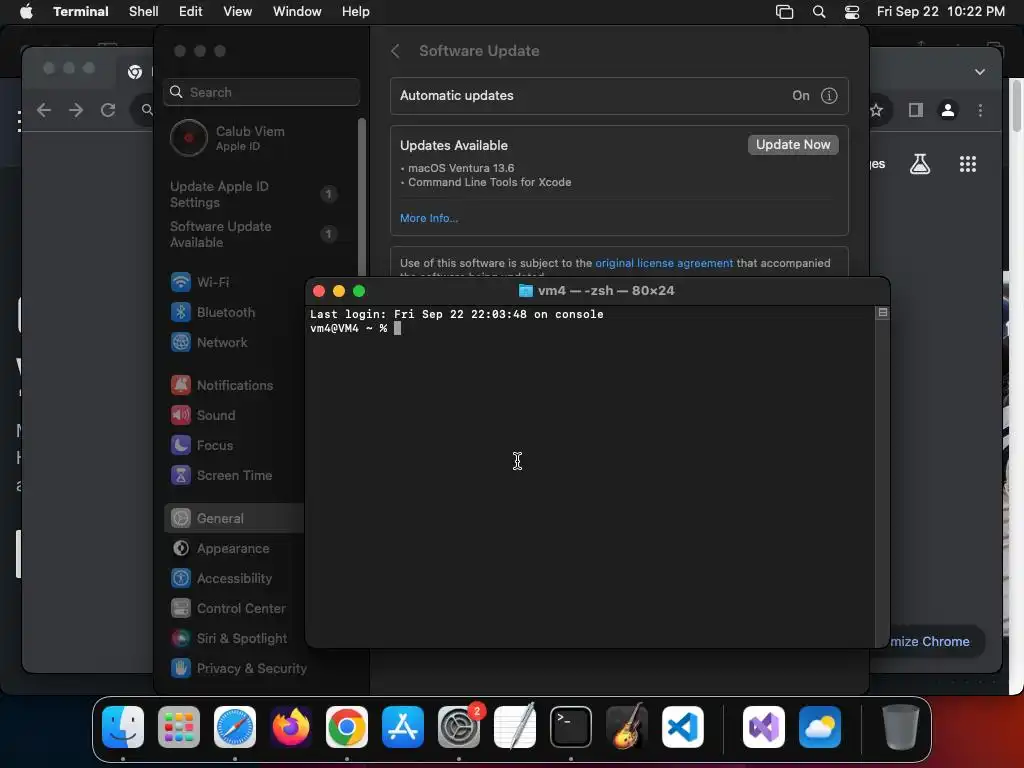
Task: Open App Store from the Dock
Action: coord(403,727)
